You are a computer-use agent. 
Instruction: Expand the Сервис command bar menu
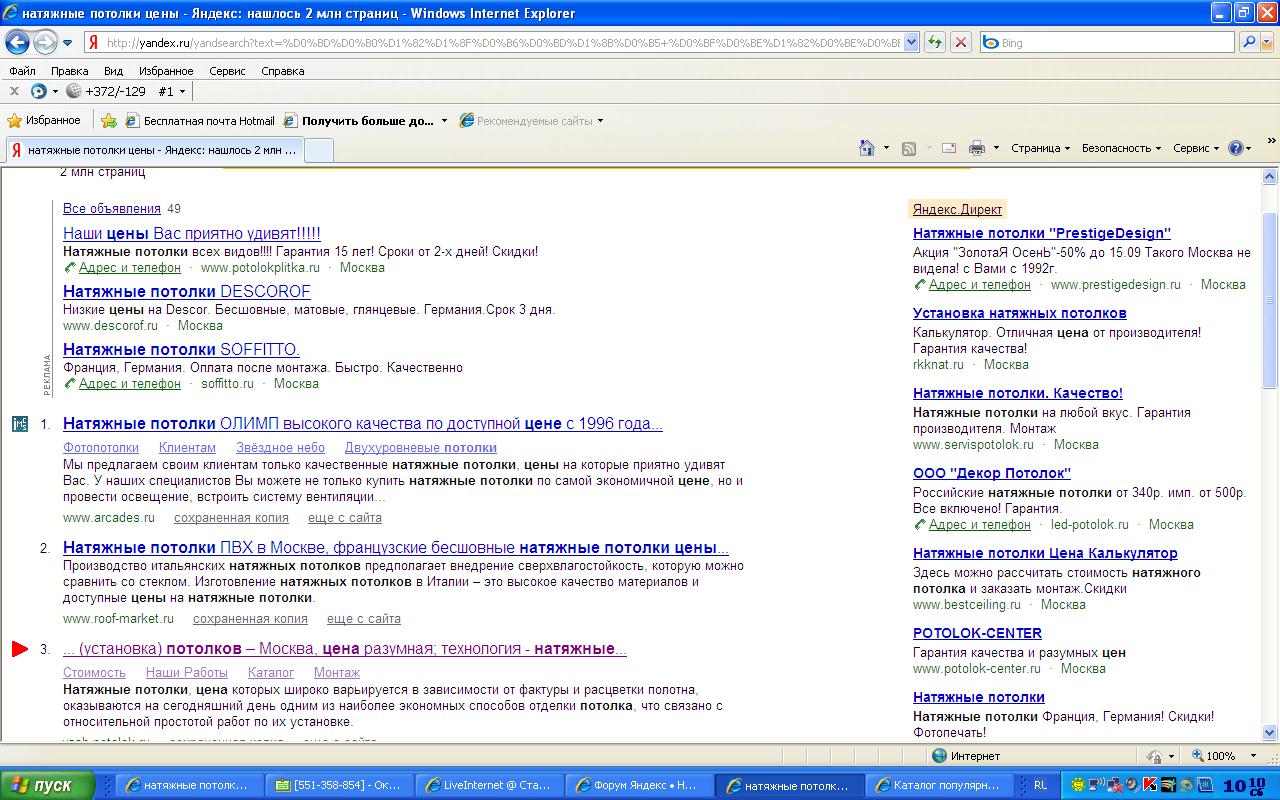click(x=1196, y=148)
